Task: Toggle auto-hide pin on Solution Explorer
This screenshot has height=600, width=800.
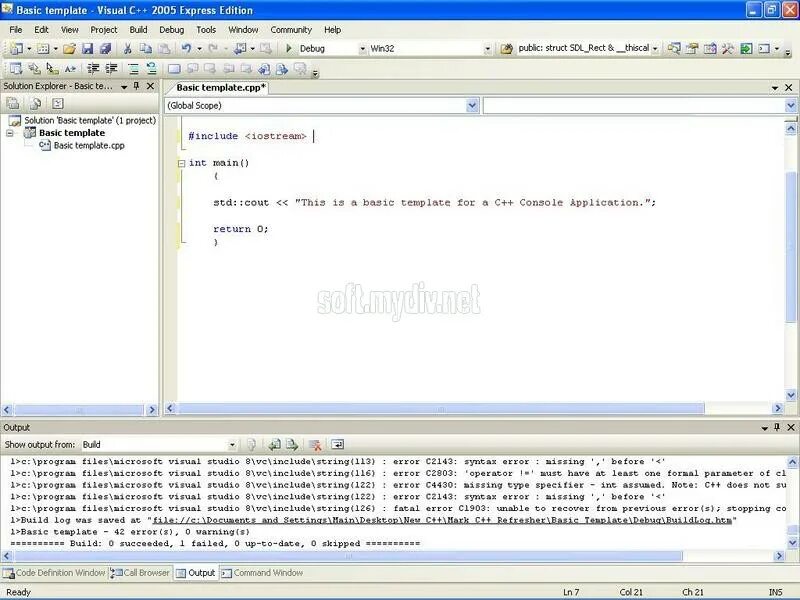Action: tap(136, 86)
